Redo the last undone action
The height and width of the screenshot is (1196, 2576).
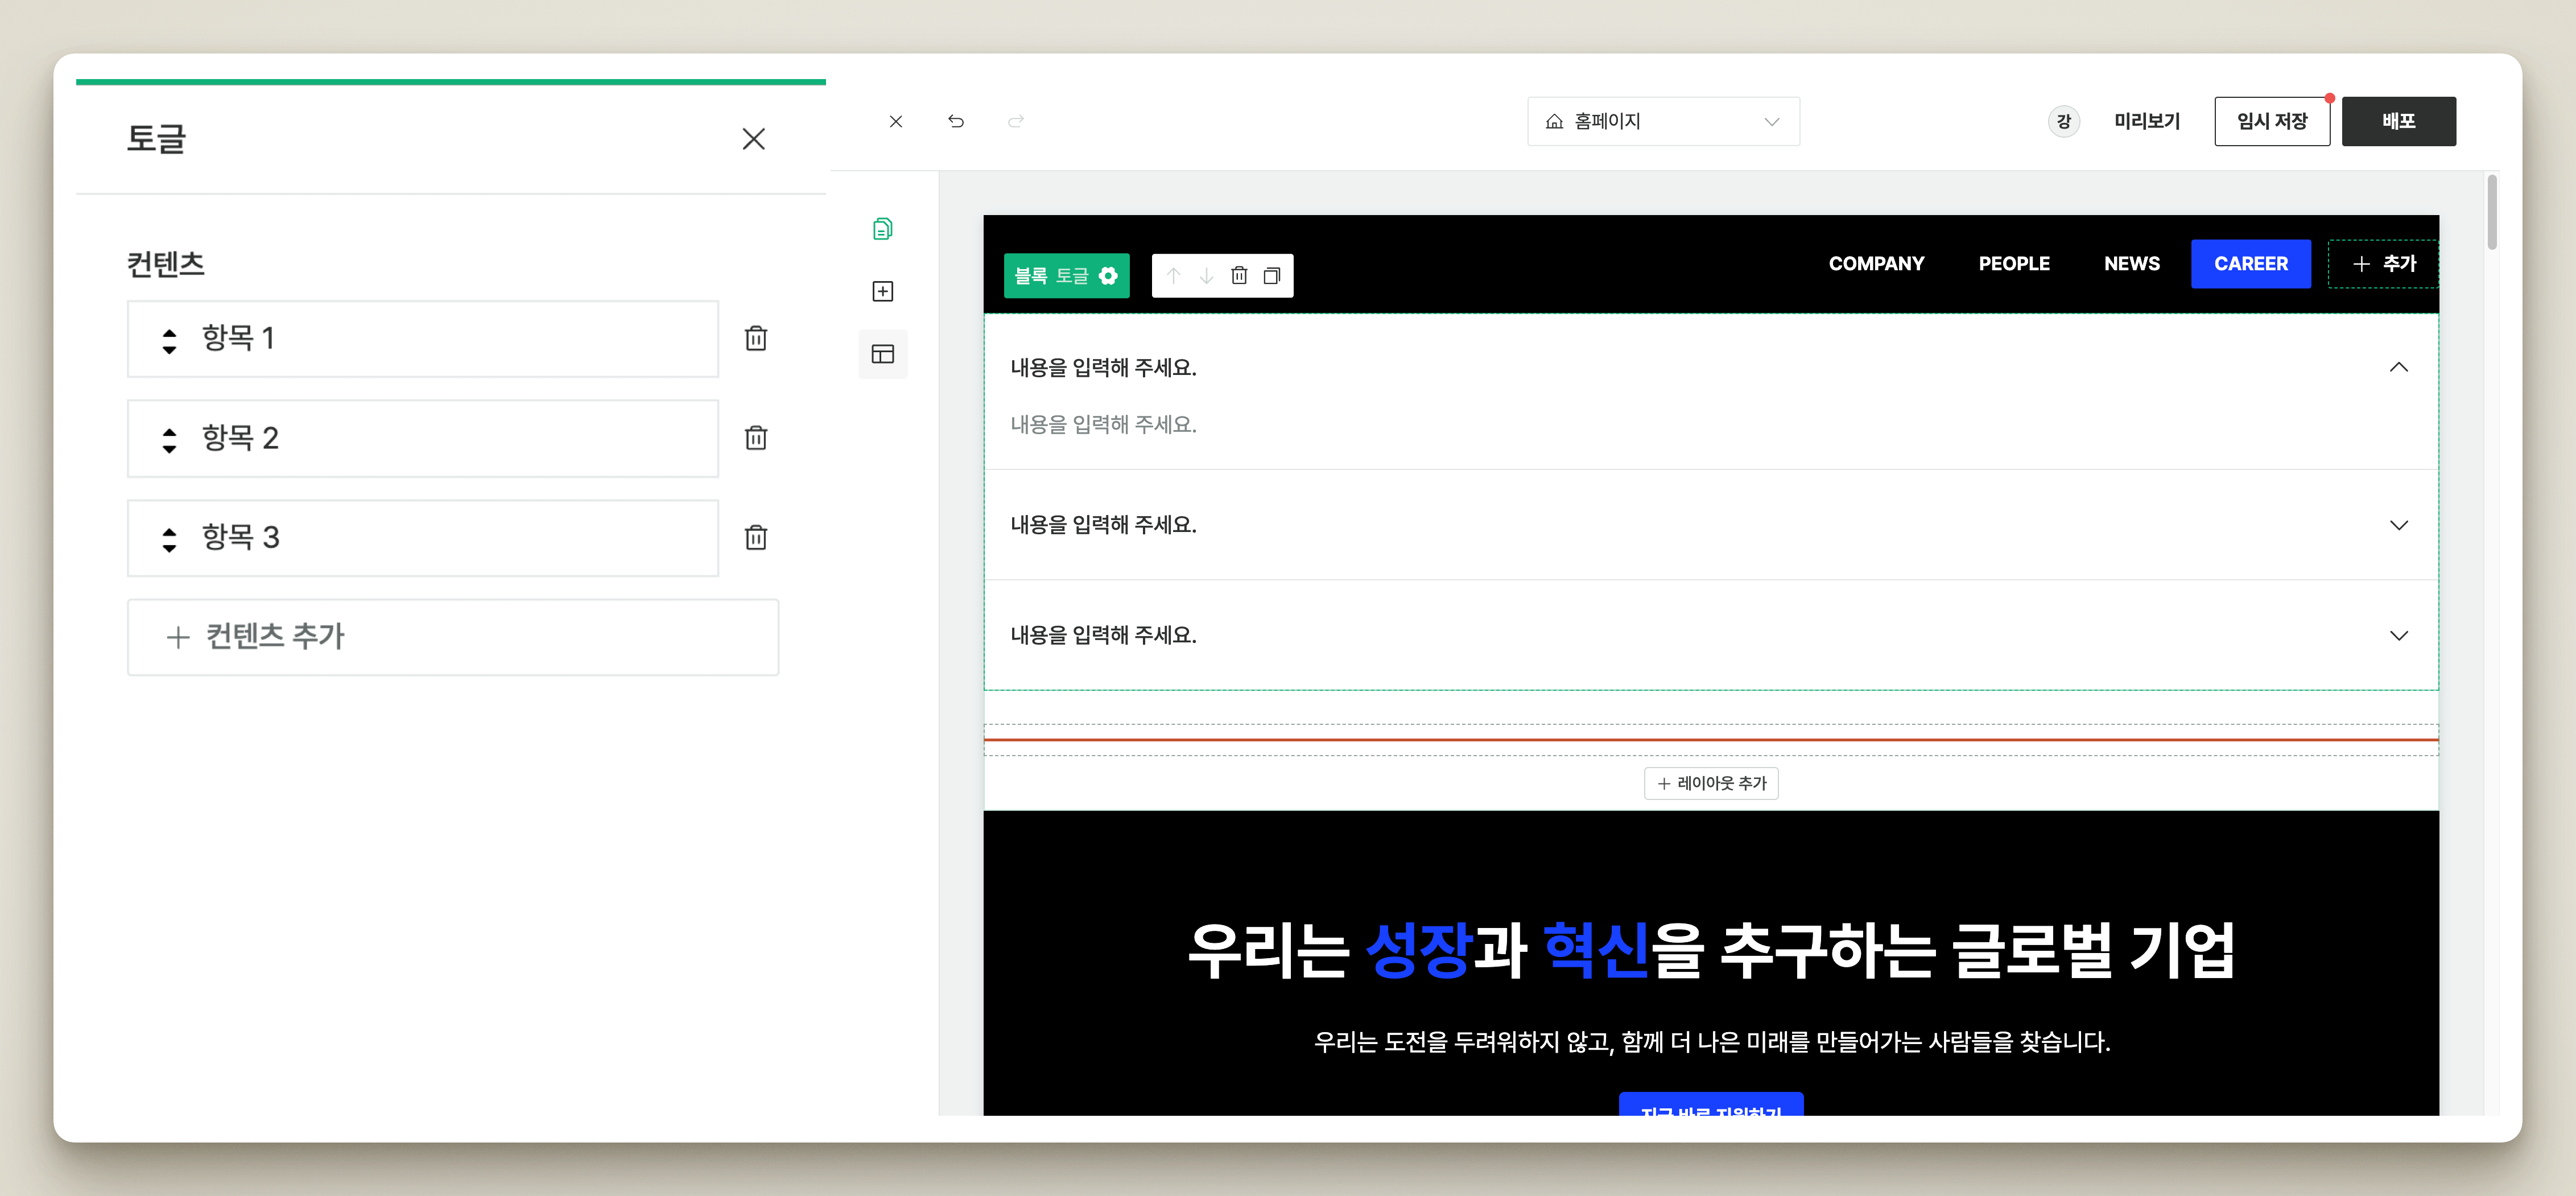[x=1016, y=121]
